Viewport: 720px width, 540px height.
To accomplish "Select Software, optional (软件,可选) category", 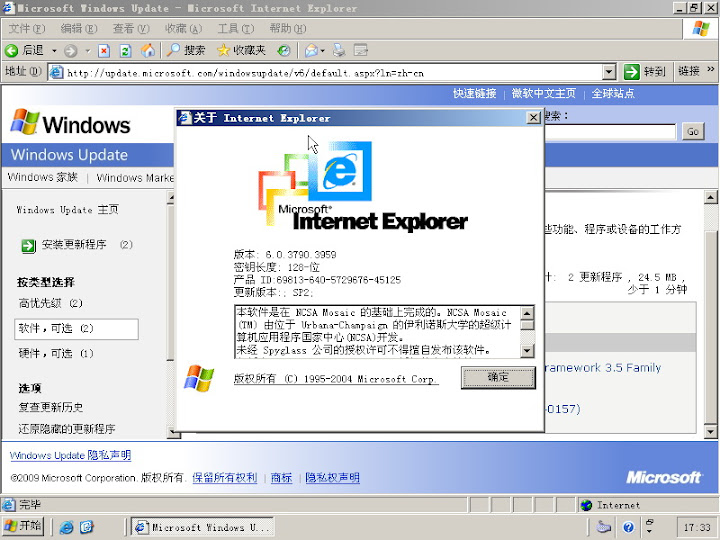I will (x=76, y=329).
